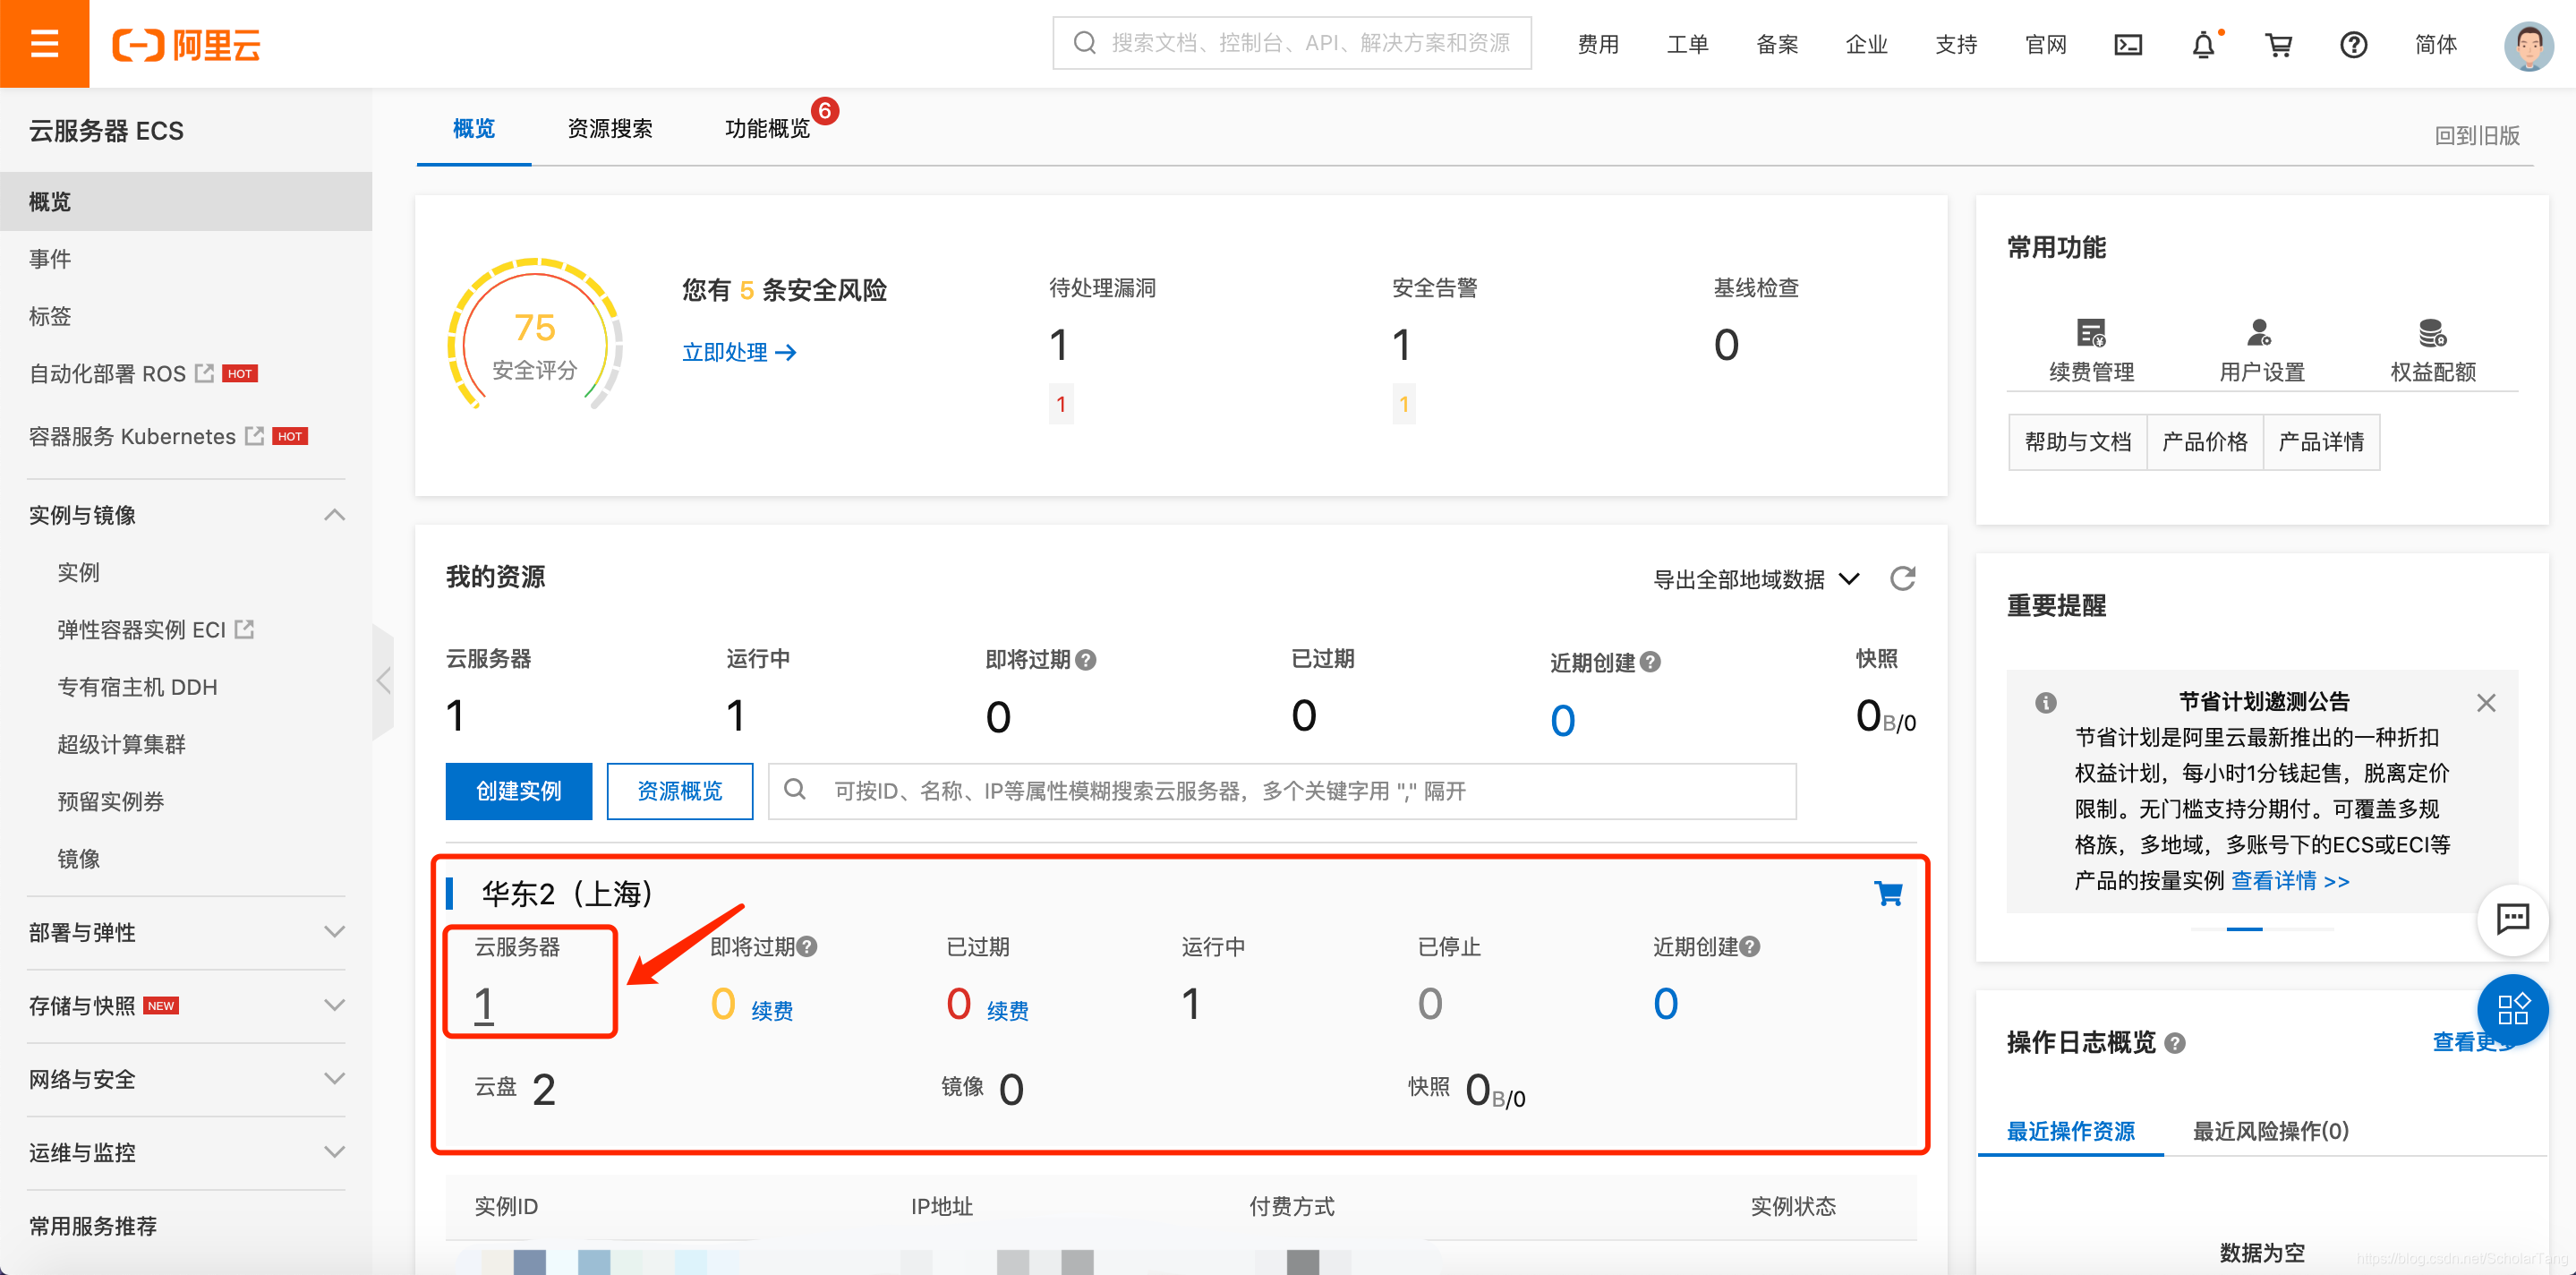This screenshot has width=2576, height=1275.
Task: Open the hamburger navigation menu
Action: [44, 44]
